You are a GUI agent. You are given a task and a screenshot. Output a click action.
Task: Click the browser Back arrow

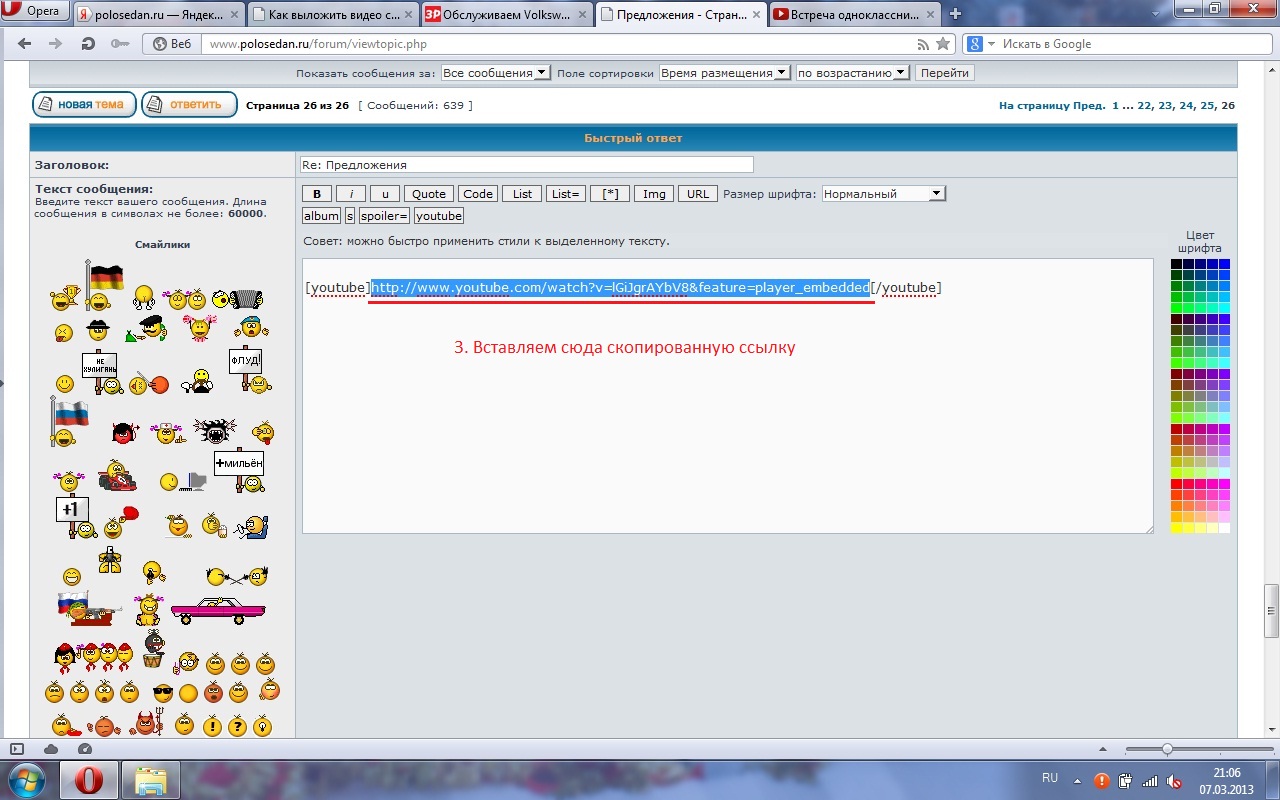(25, 44)
